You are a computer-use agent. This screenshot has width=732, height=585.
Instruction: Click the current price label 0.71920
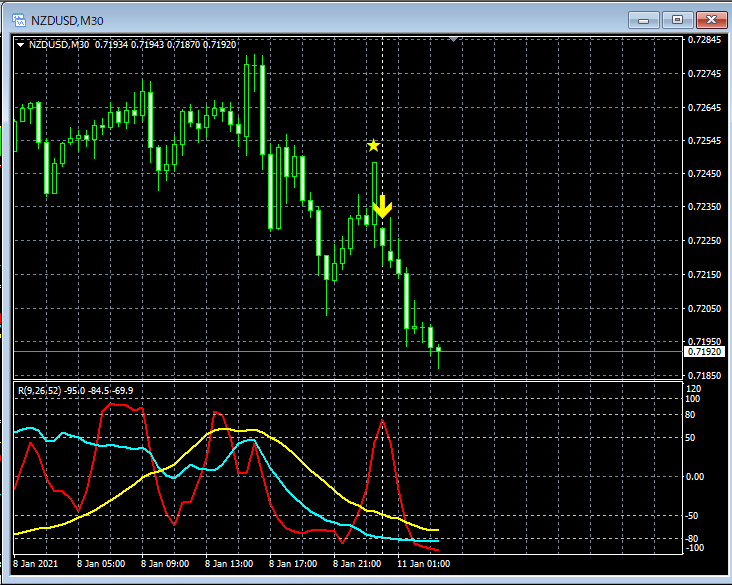tap(704, 352)
